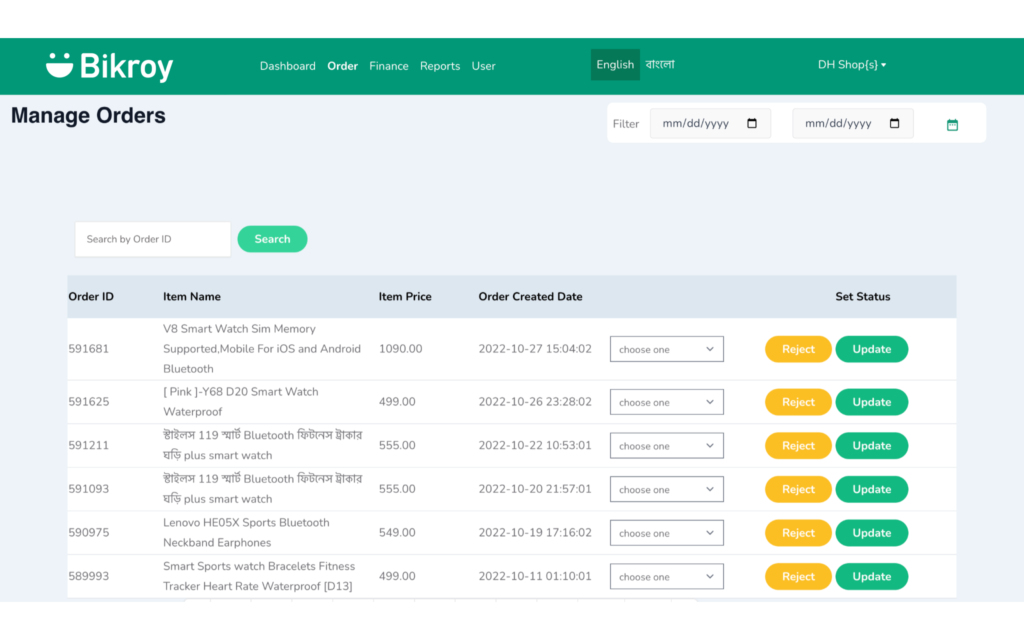This screenshot has height=640, width=1024.
Task: Open the Finance menu
Action: (x=389, y=66)
